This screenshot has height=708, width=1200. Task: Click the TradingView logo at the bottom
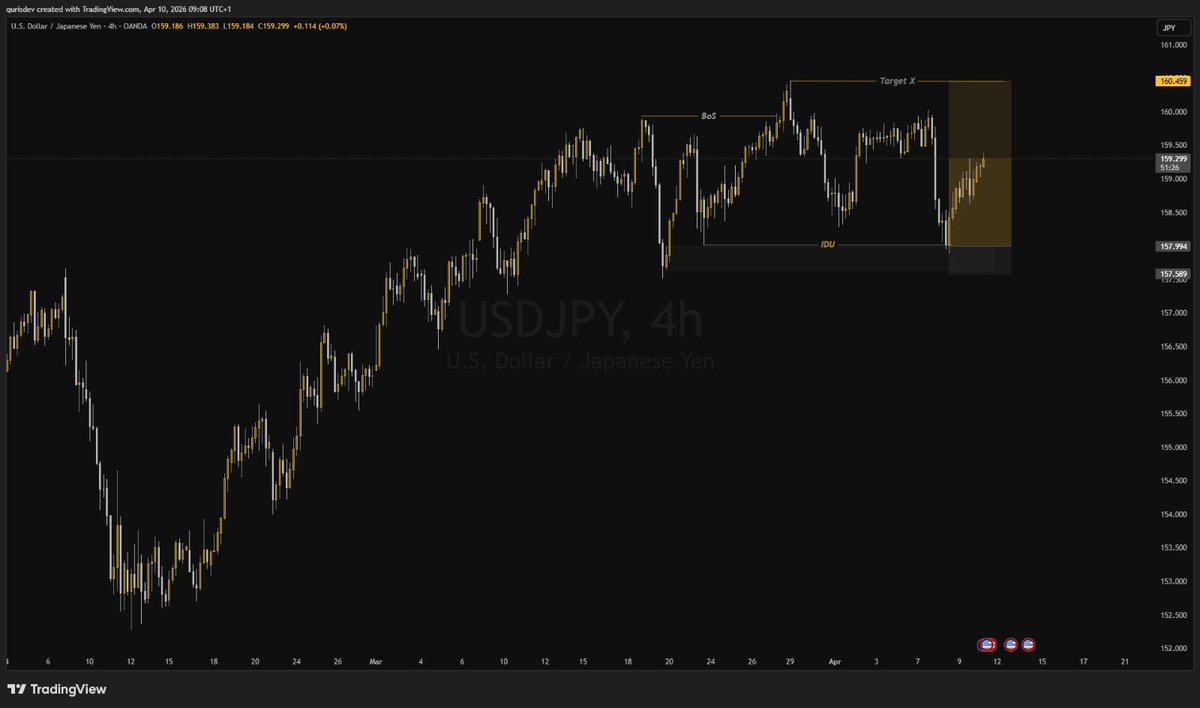tap(57, 689)
